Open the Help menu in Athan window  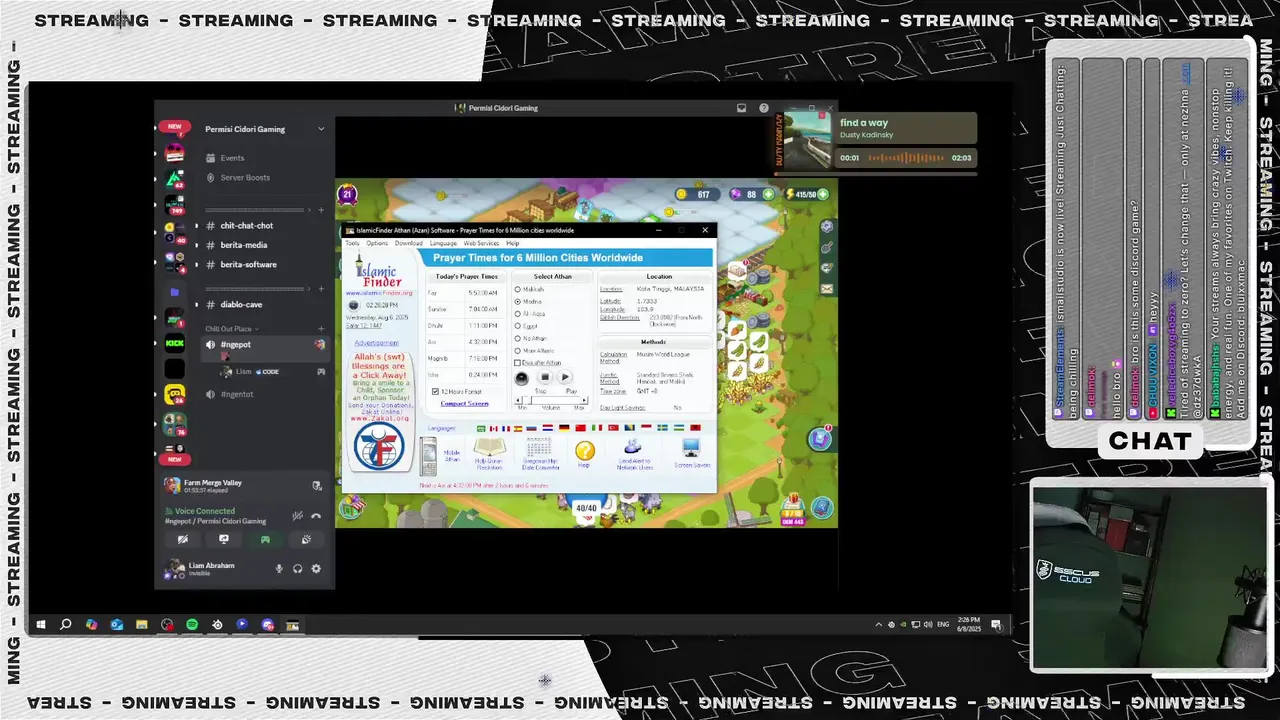pyautogui.click(x=512, y=243)
